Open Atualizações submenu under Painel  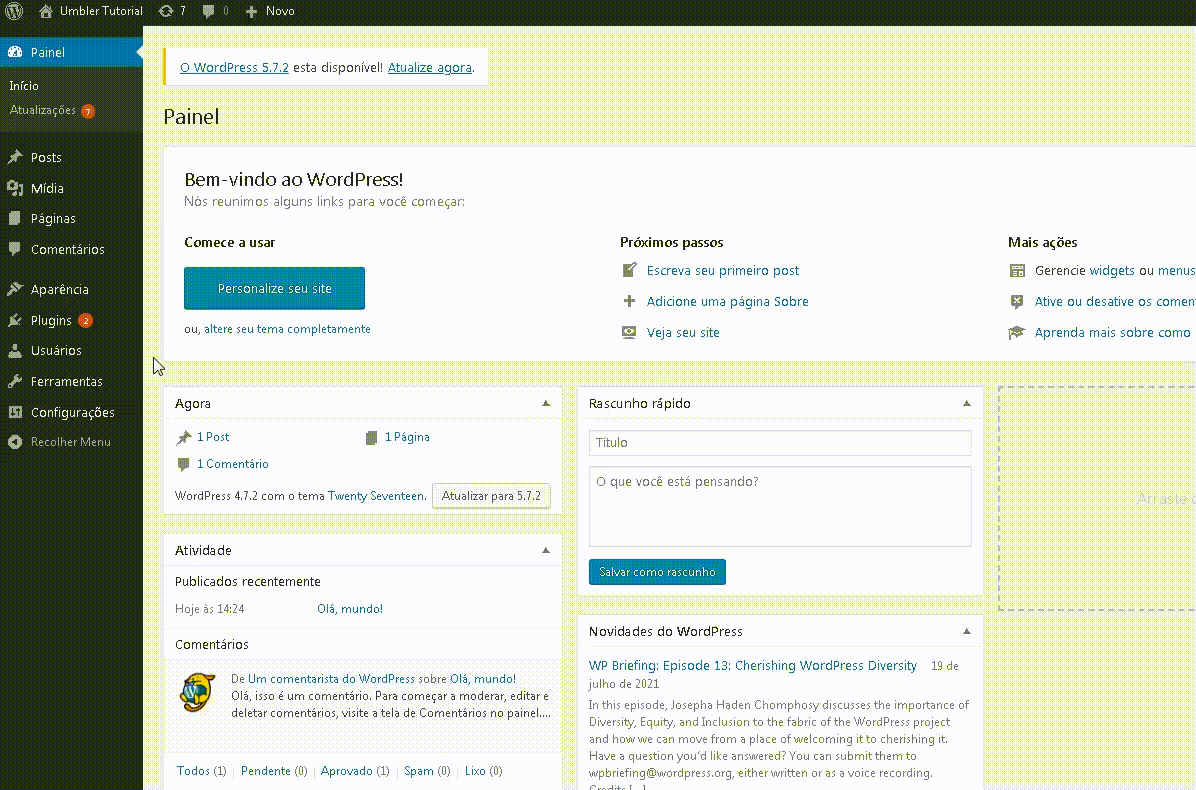click(43, 111)
